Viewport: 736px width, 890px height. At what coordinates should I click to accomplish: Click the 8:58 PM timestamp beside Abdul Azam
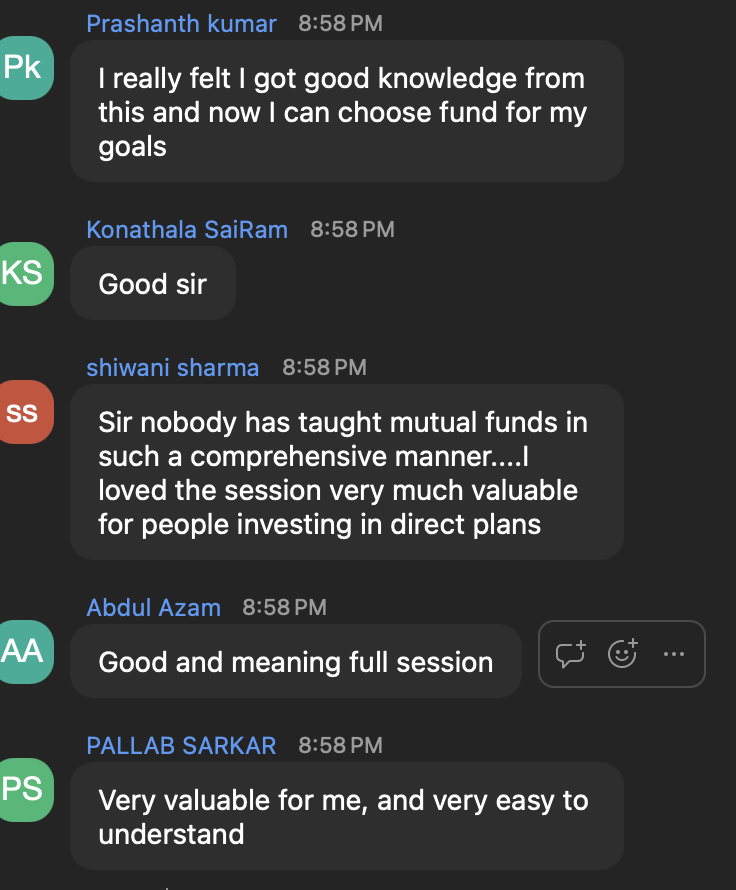[x=284, y=608]
